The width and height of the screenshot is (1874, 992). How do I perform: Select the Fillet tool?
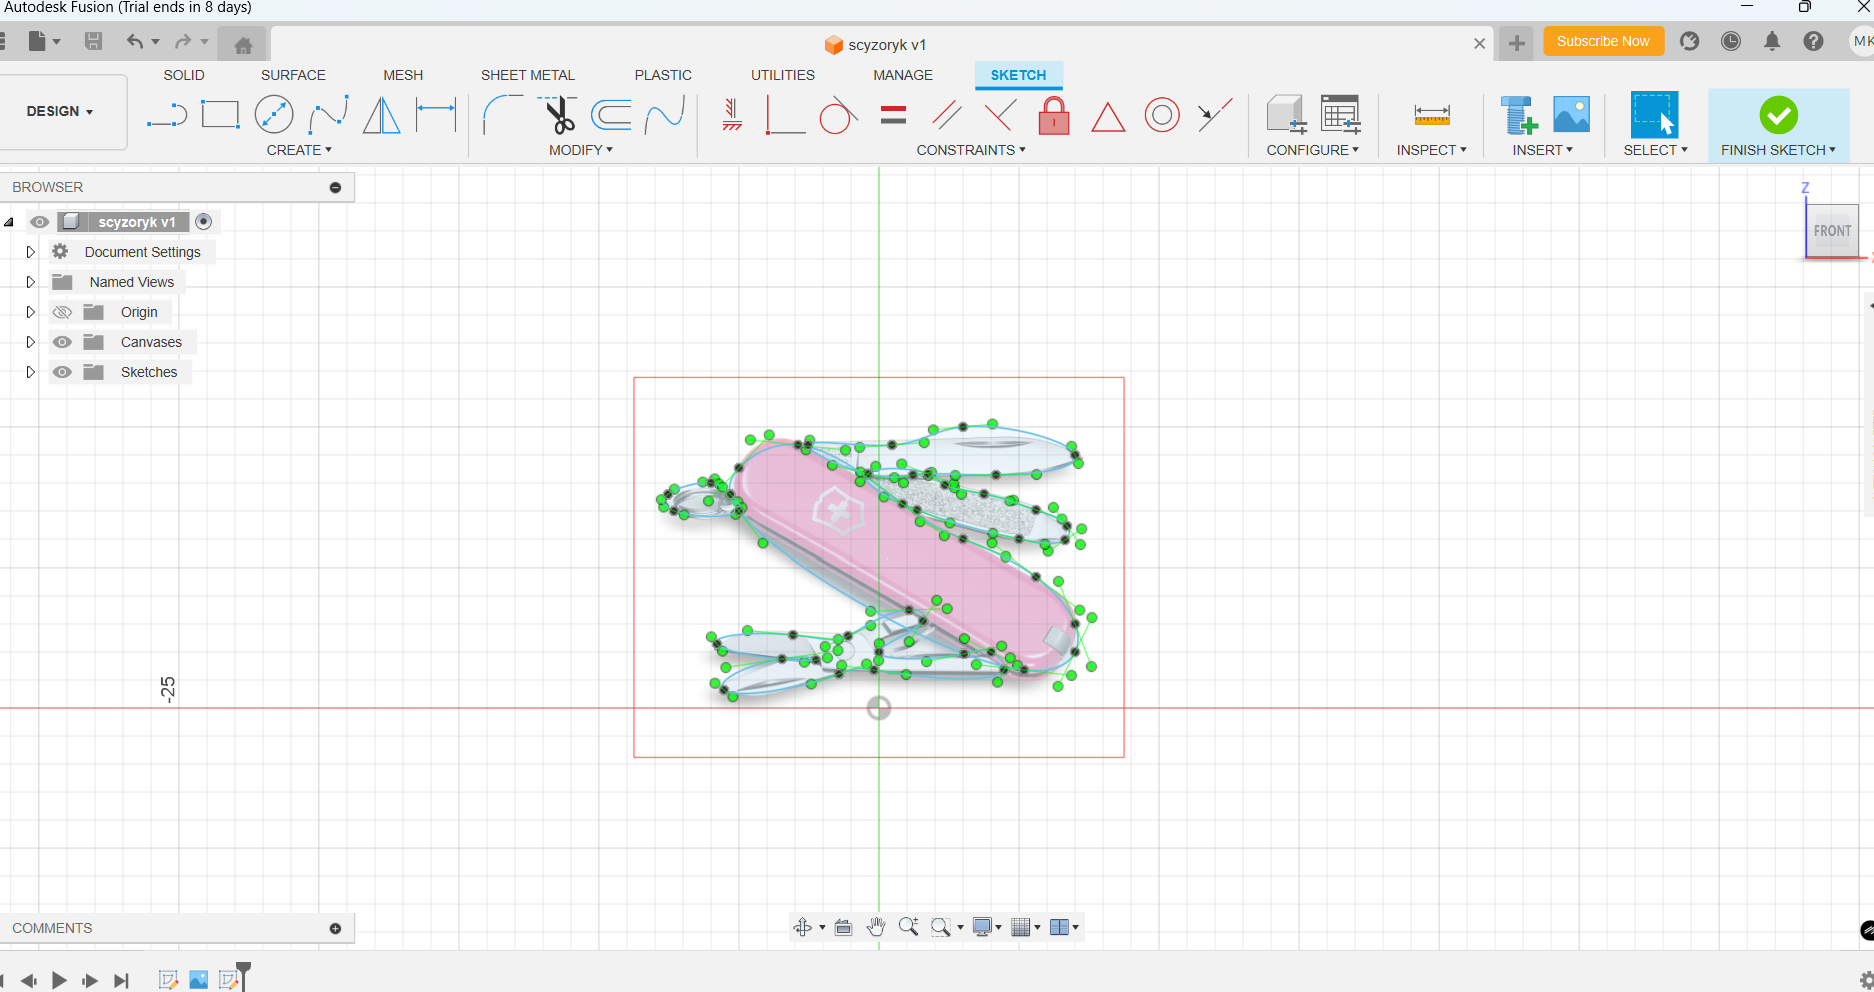[x=503, y=115]
